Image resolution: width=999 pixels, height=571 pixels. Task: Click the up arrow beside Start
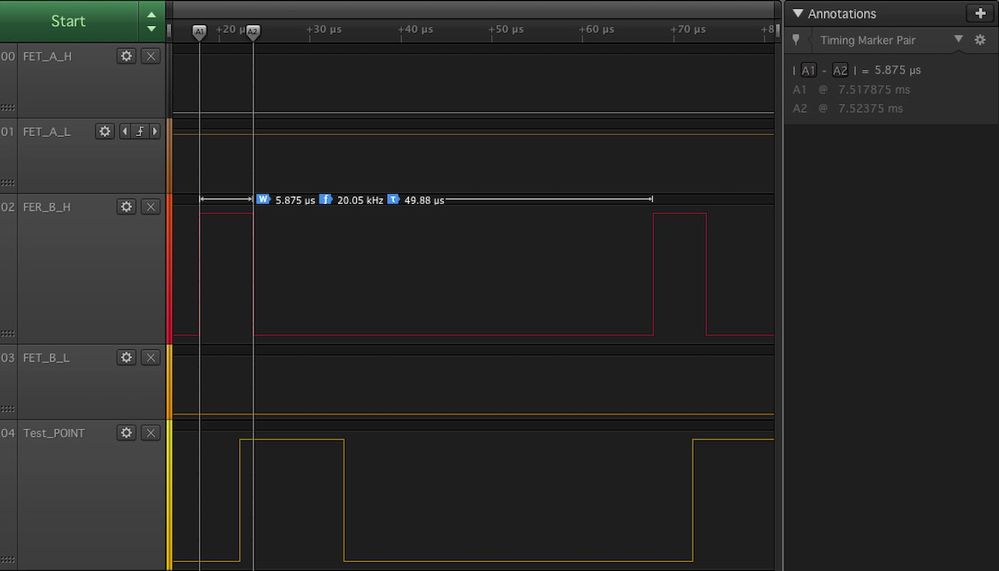pos(152,15)
